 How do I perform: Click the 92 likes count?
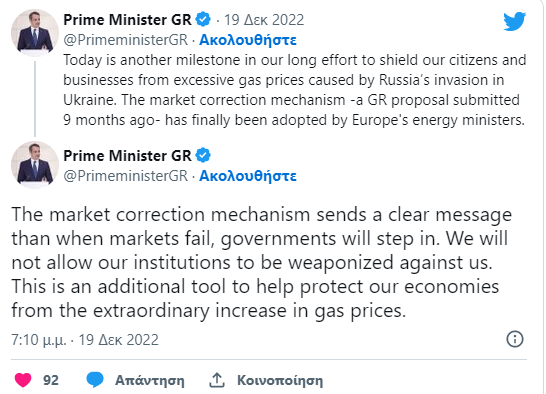click(51, 380)
